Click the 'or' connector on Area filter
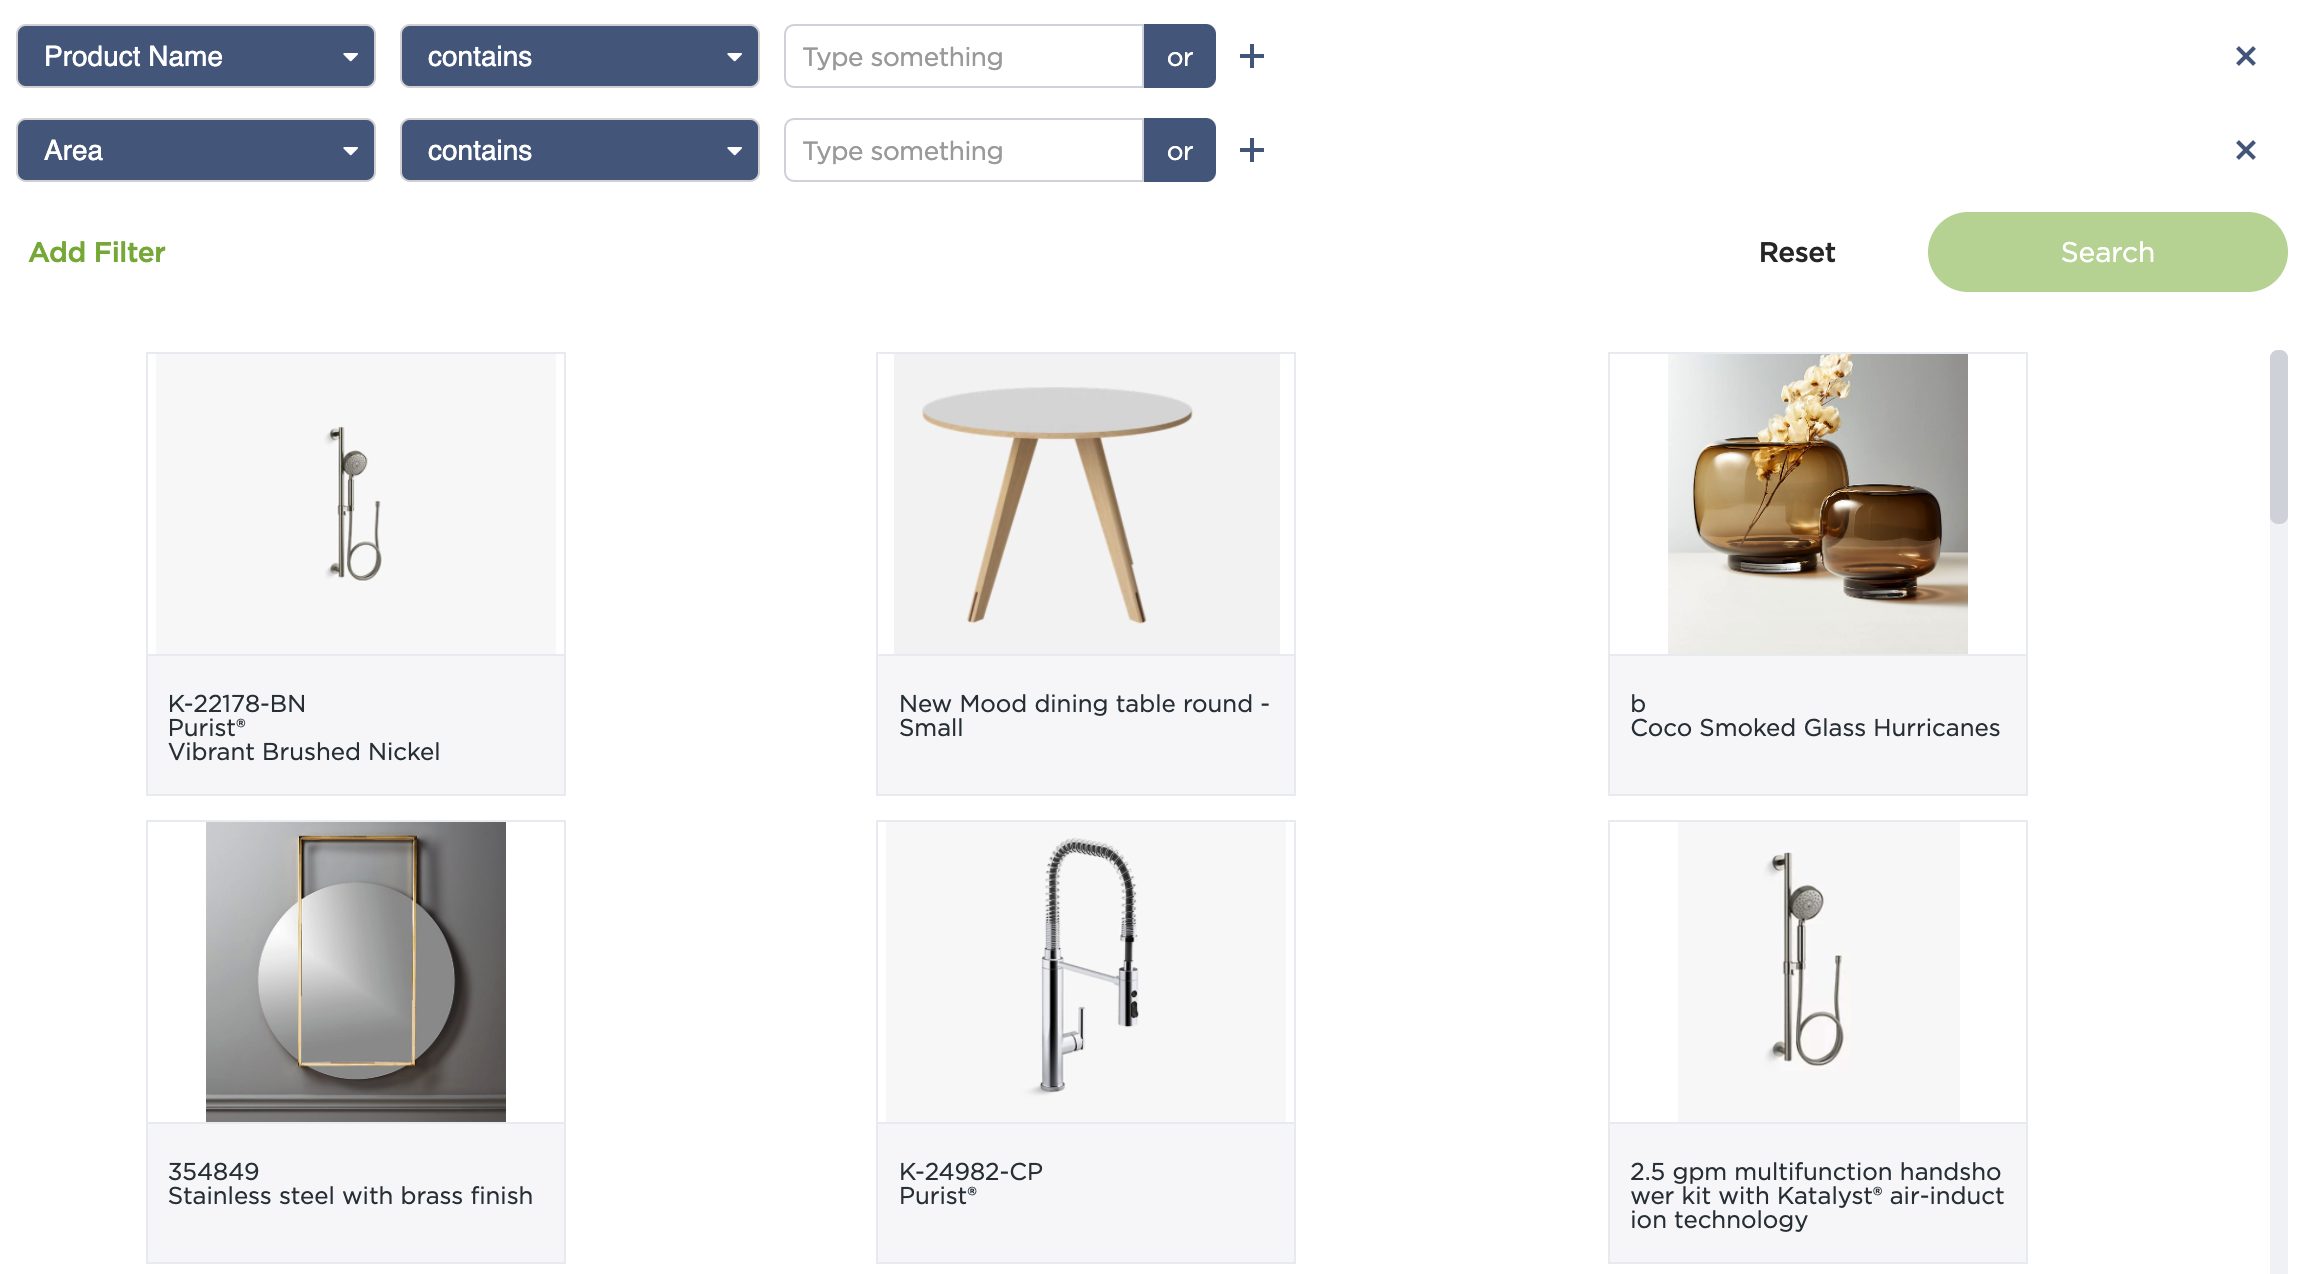This screenshot has height=1274, width=2309. [1179, 150]
